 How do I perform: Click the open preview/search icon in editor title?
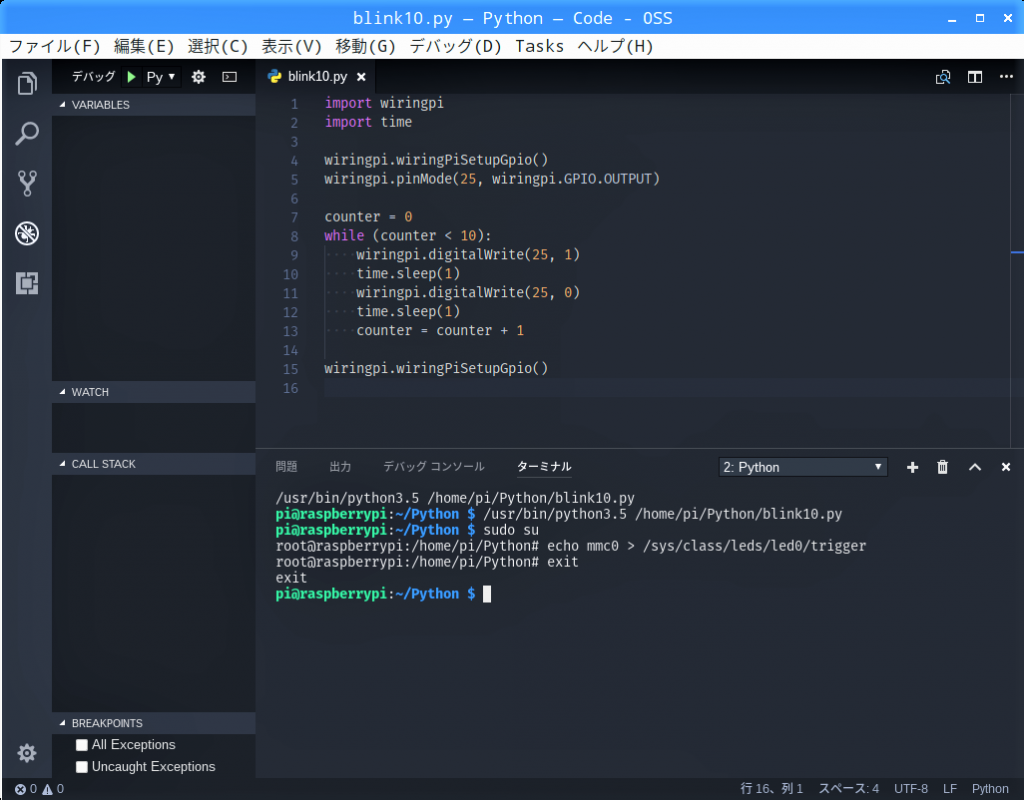click(x=942, y=77)
